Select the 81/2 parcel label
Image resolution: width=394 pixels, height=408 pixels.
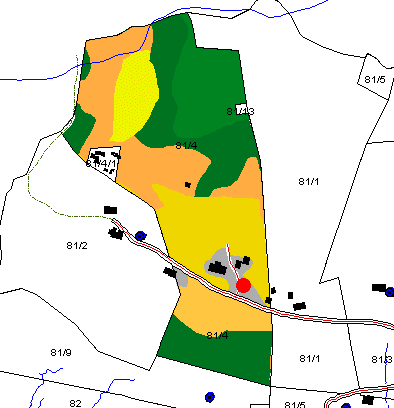pyautogui.click(x=77, y=246)
